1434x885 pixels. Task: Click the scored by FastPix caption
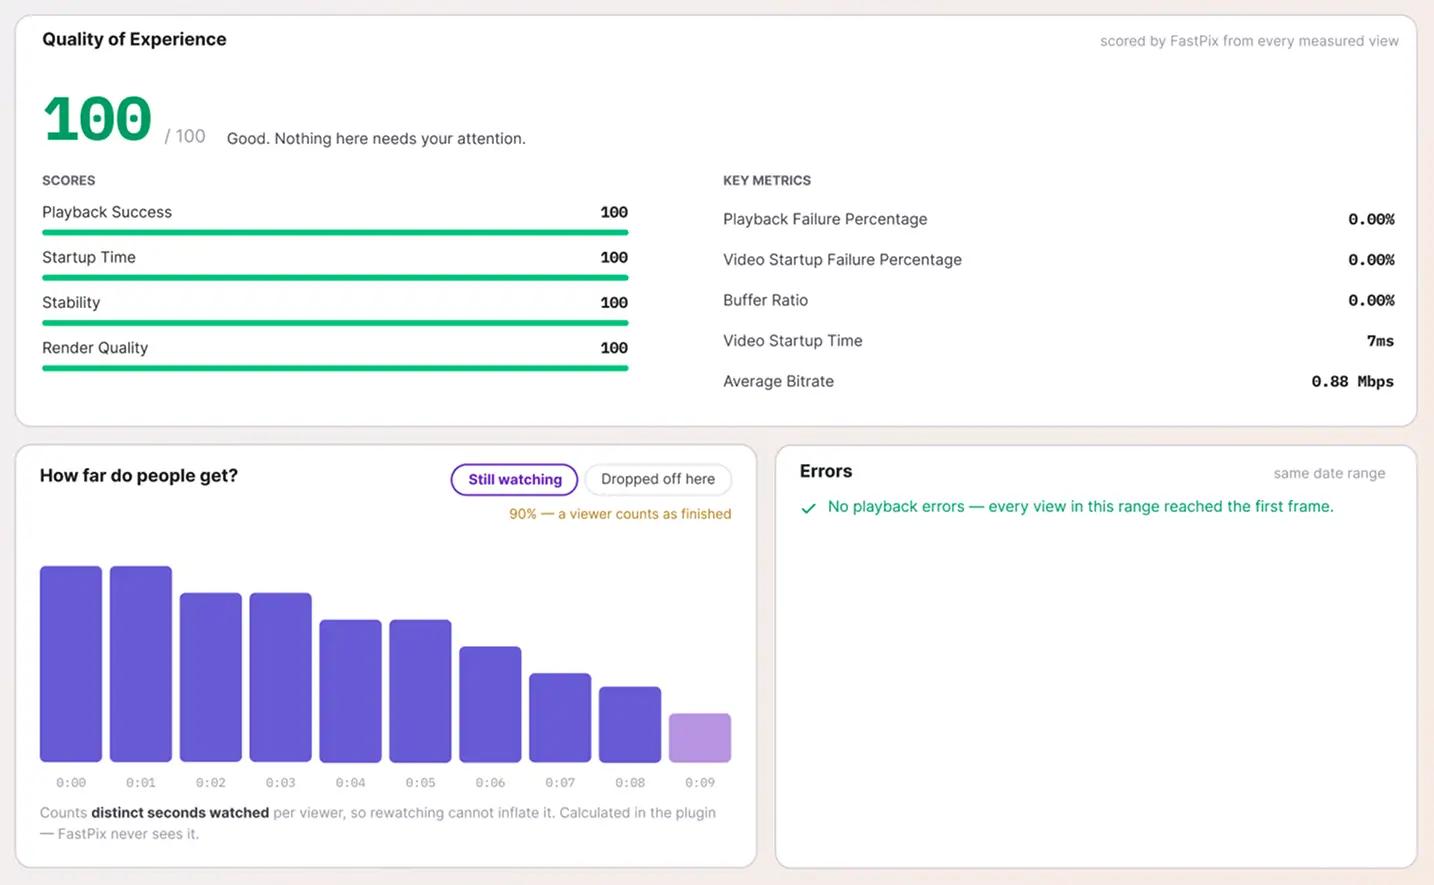[1249, 41]
